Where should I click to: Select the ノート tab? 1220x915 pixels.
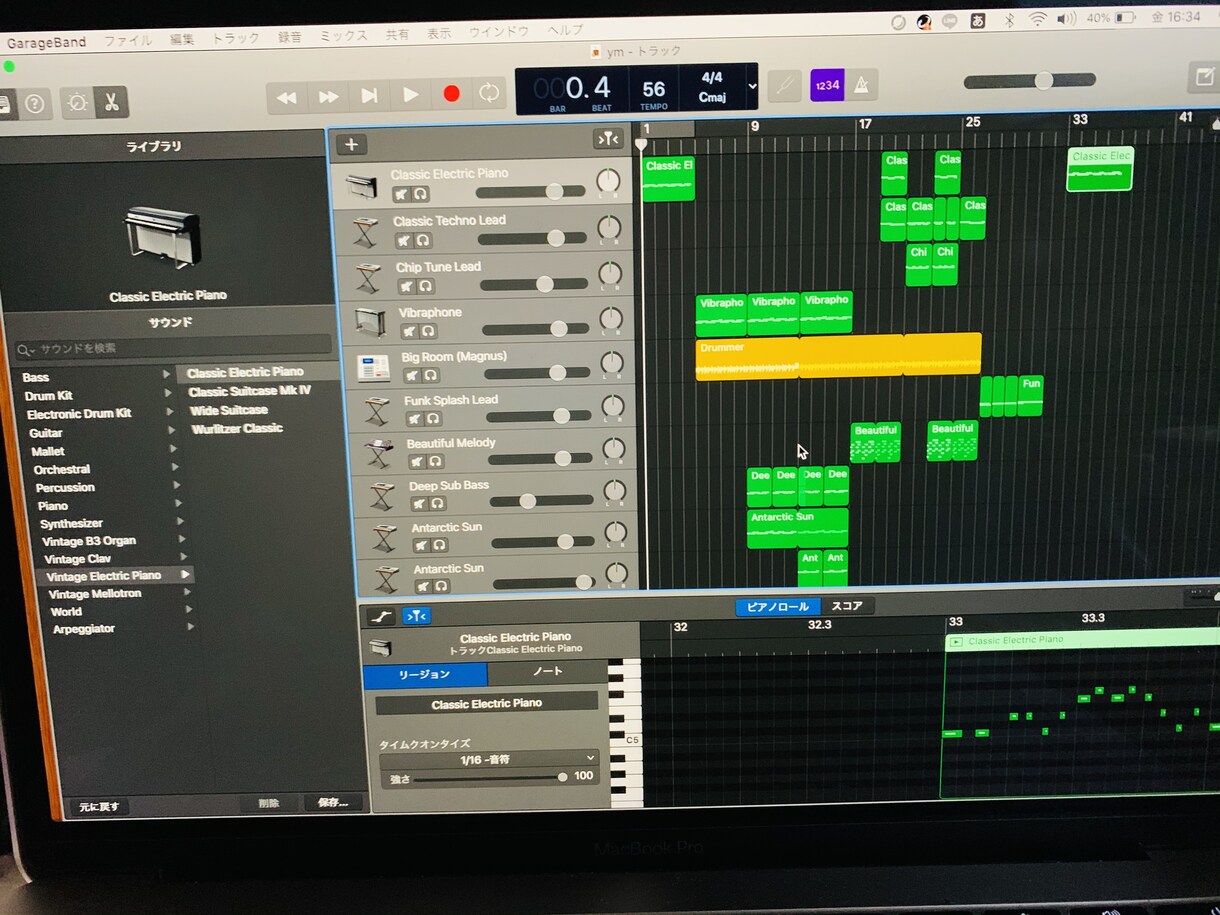(547, 672)
